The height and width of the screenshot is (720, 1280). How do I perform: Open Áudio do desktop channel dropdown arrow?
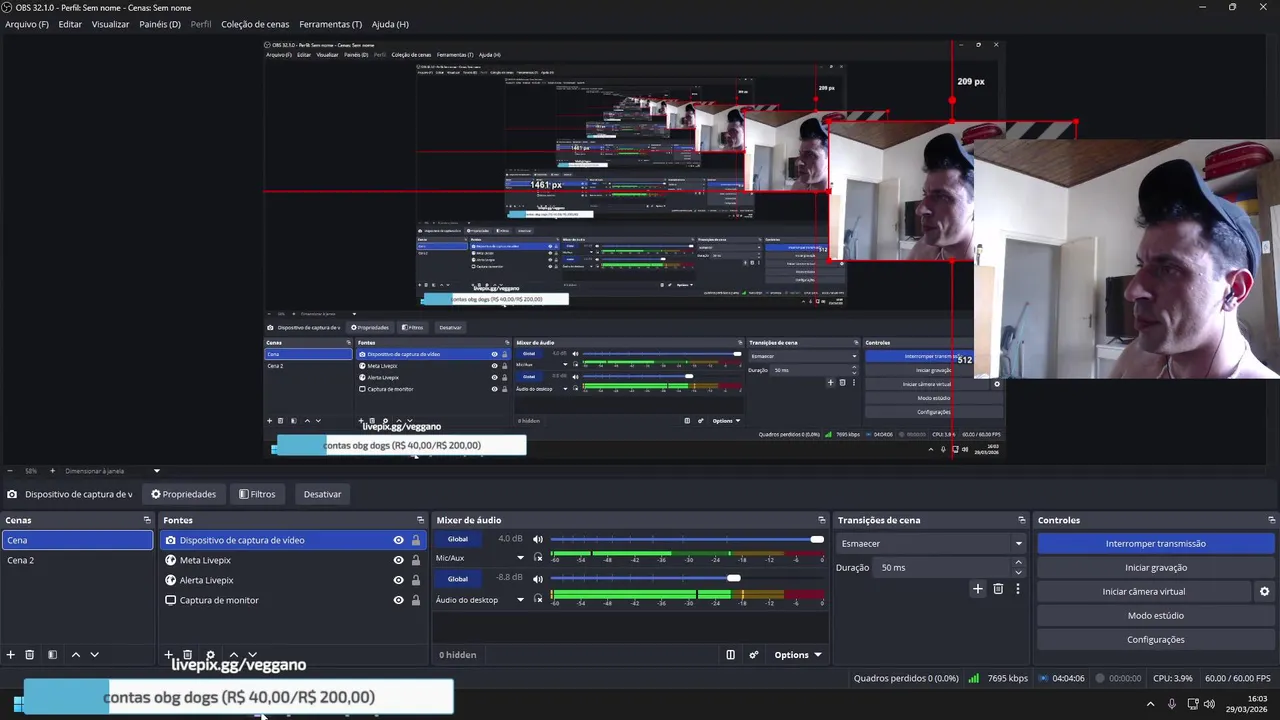(x=520, y=600)
